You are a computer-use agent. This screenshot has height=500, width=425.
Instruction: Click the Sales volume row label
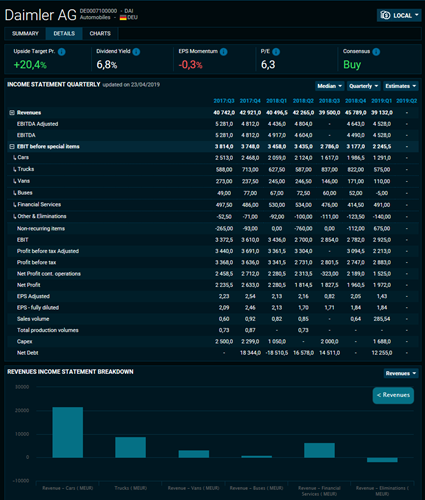tap(33, 319)
